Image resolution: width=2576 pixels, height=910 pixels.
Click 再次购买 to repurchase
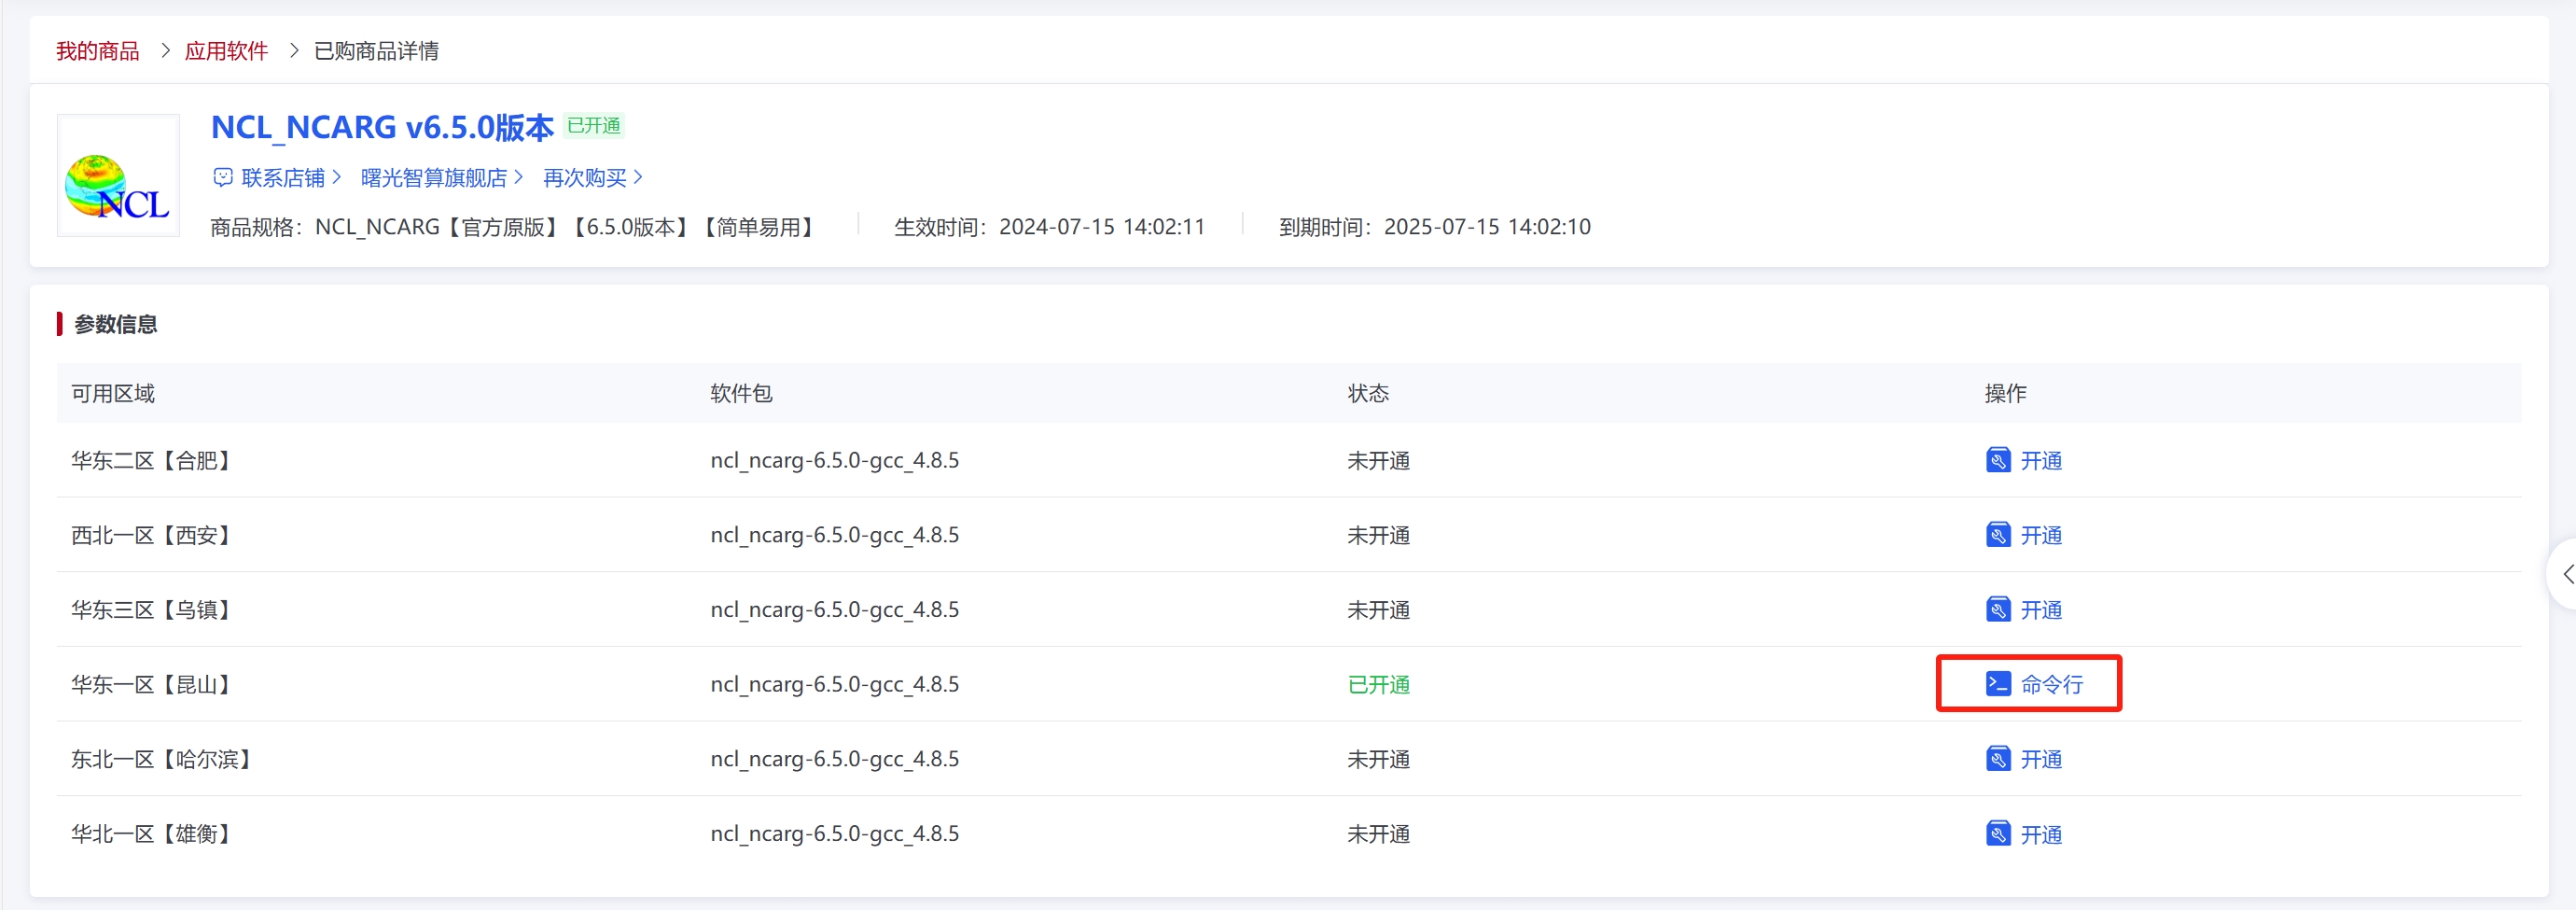(585, 178)
